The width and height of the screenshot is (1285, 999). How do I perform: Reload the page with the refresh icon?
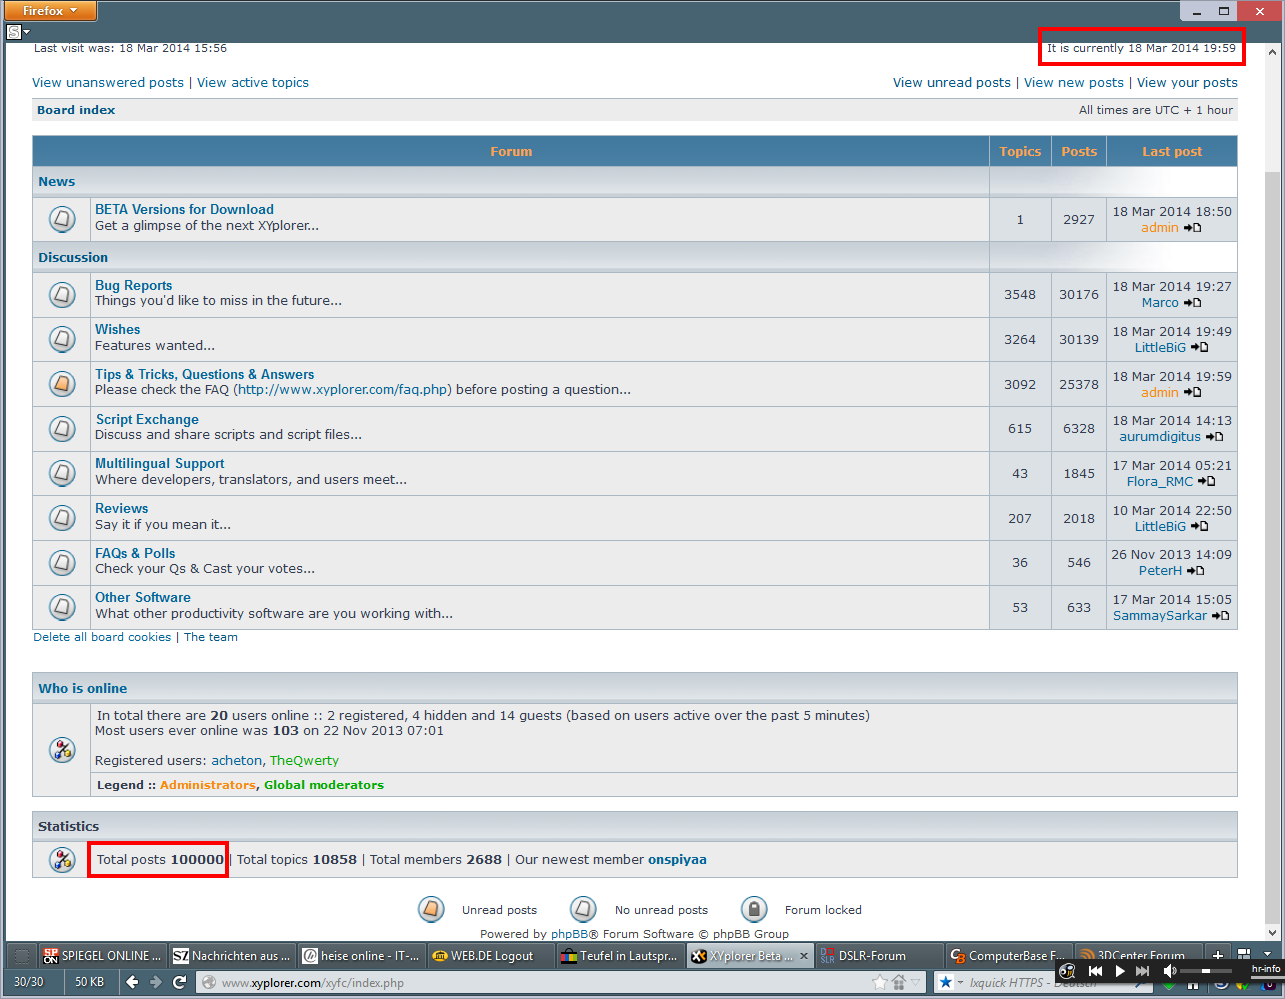(x=180, y=982)
